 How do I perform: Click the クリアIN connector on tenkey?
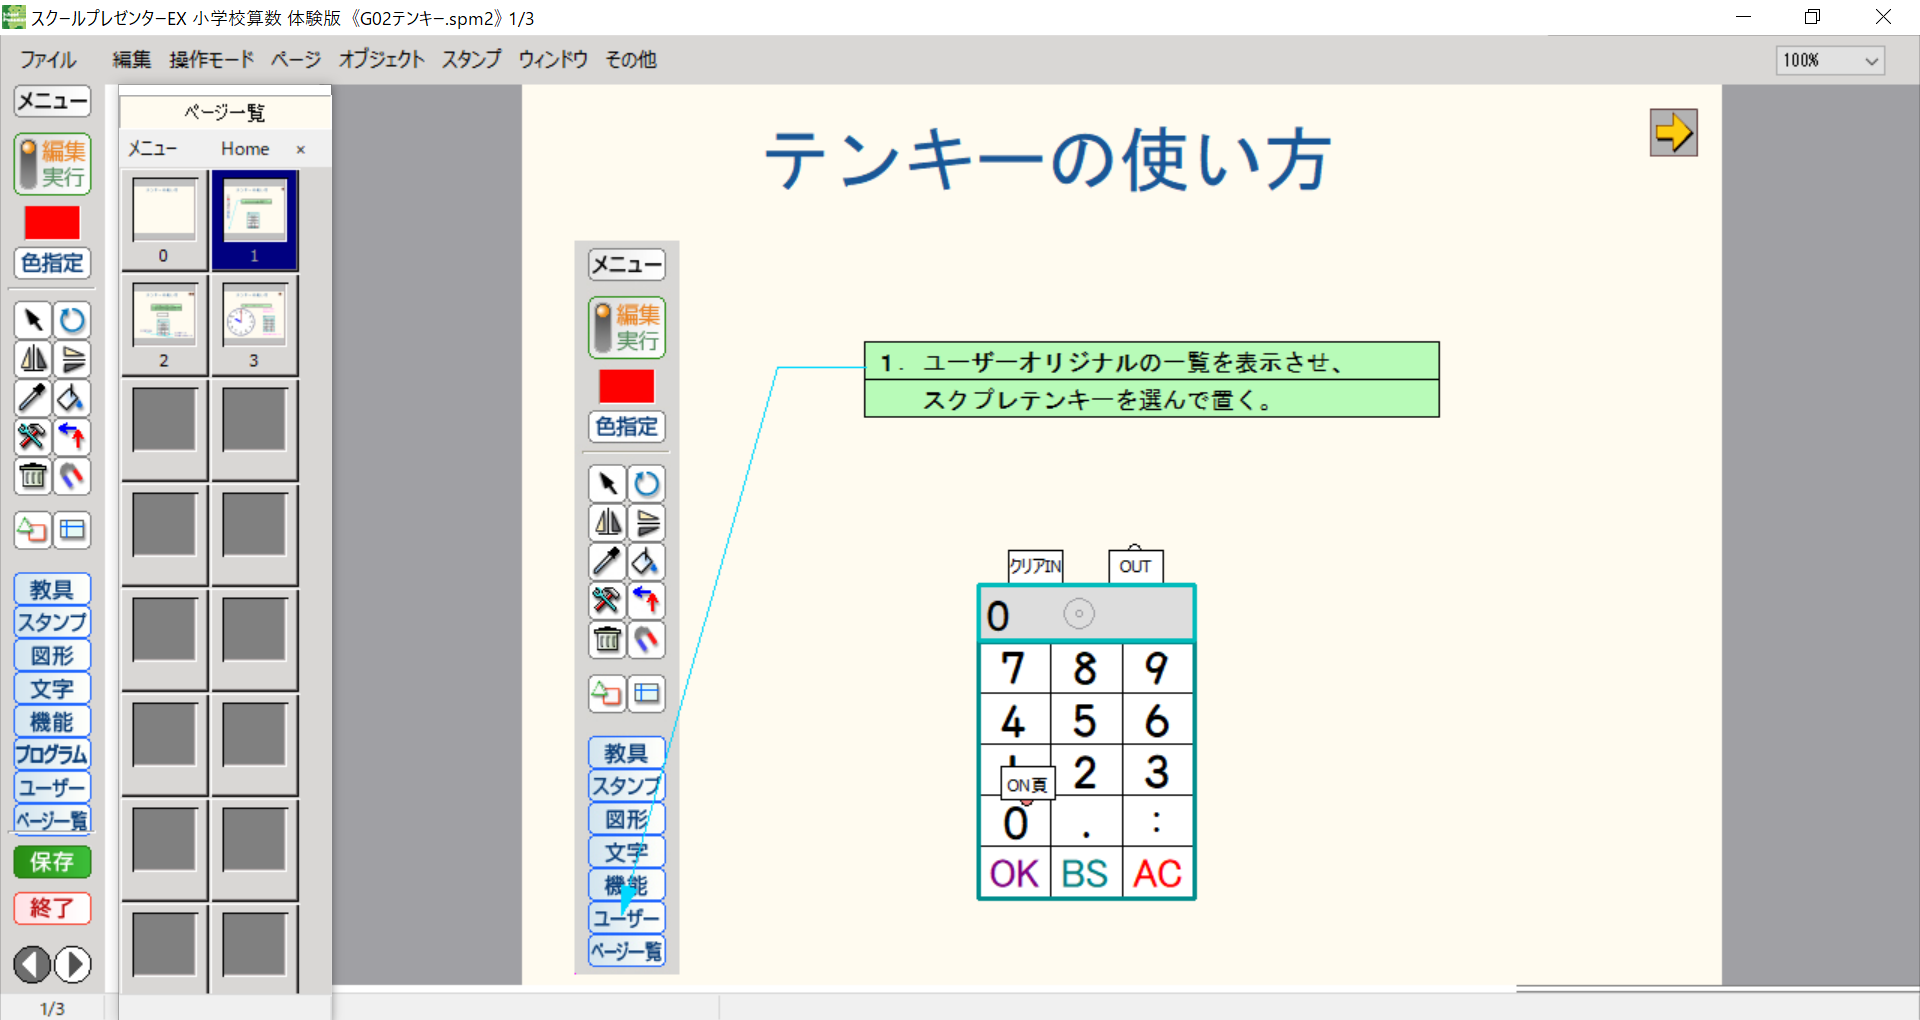1035,566
